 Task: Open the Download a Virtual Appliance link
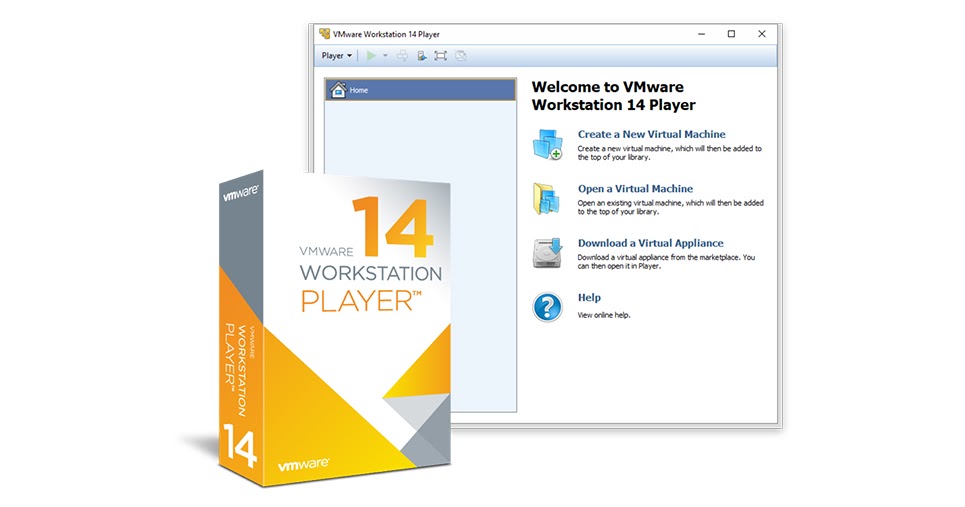pyautogui.click(x=651, y=243)
